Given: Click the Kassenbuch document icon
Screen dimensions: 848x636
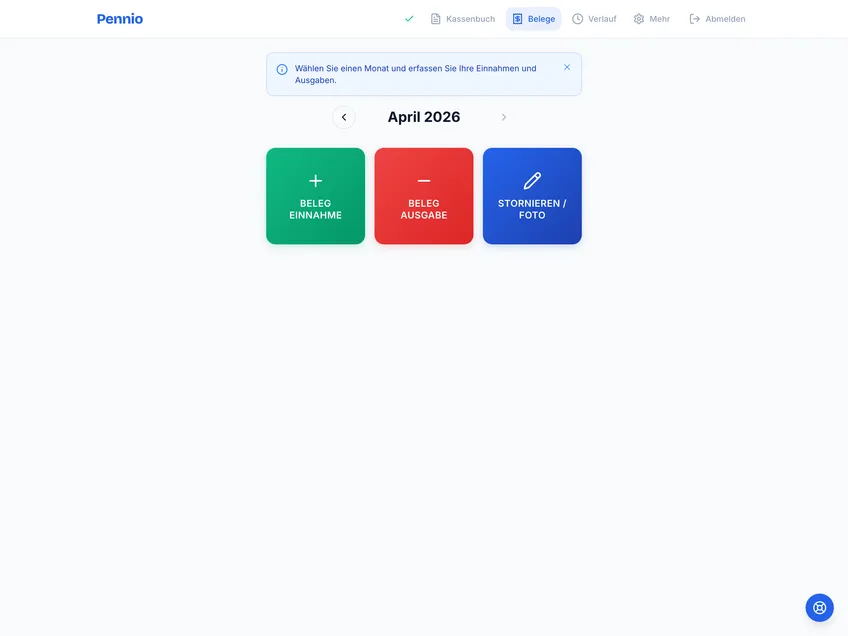Looking at the screenshot, I should click(436, 19).
